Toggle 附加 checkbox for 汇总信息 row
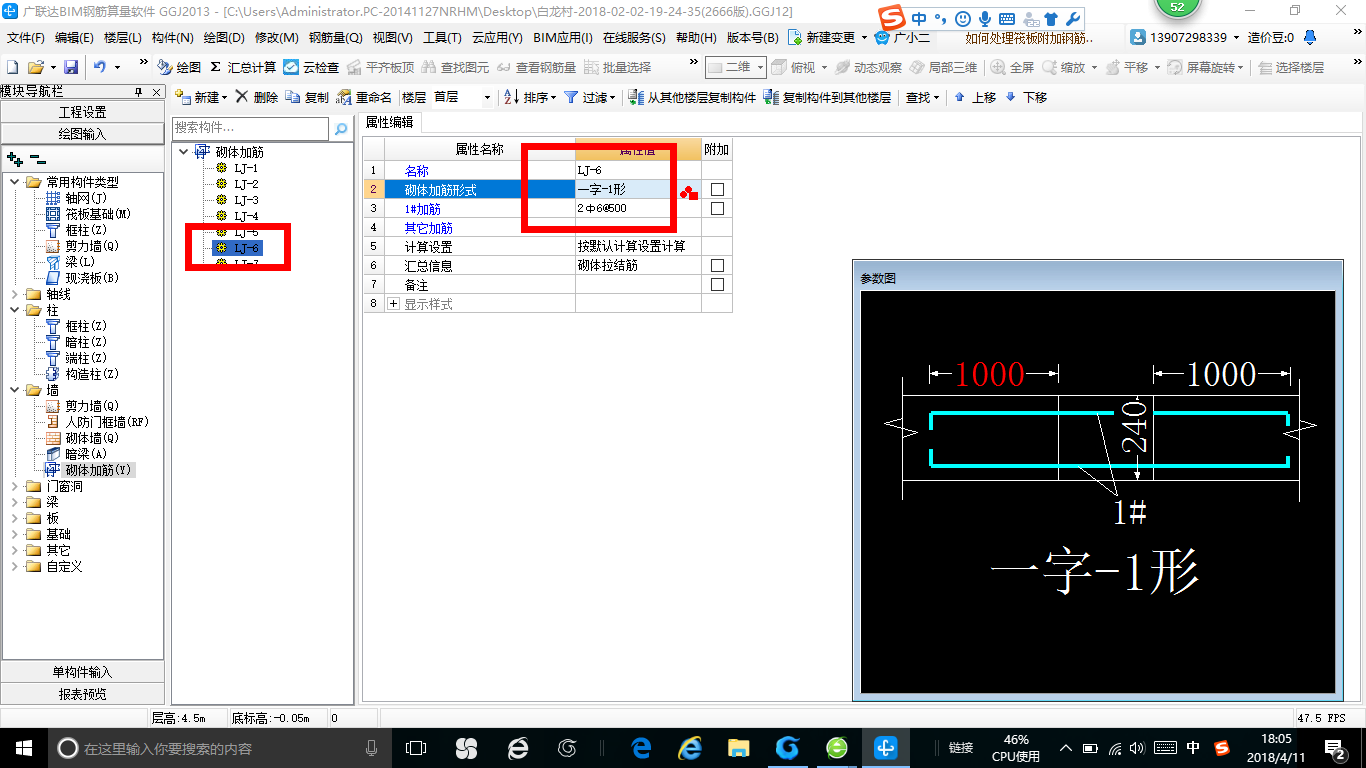1366x768 pixels. [x=717, y=266]
